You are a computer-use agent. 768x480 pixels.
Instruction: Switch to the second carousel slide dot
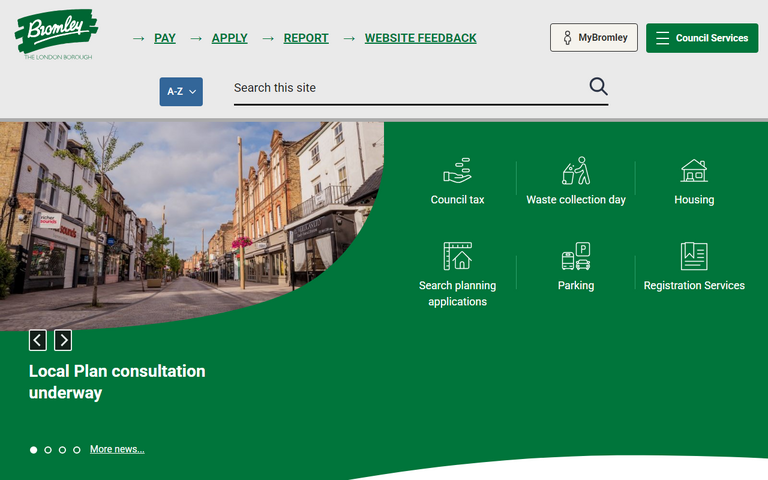click(48, 450)
